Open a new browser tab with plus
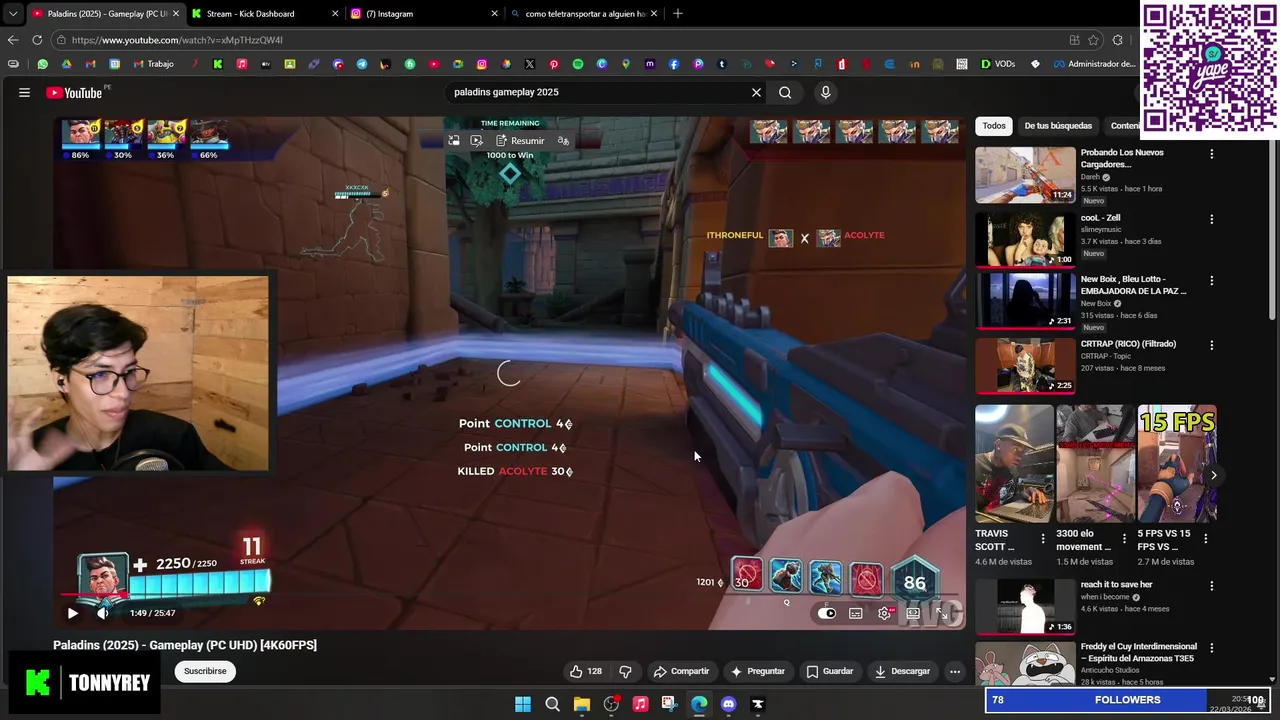Image resolution: width=1280 pixels, height=720 pixels. [678, 14]
